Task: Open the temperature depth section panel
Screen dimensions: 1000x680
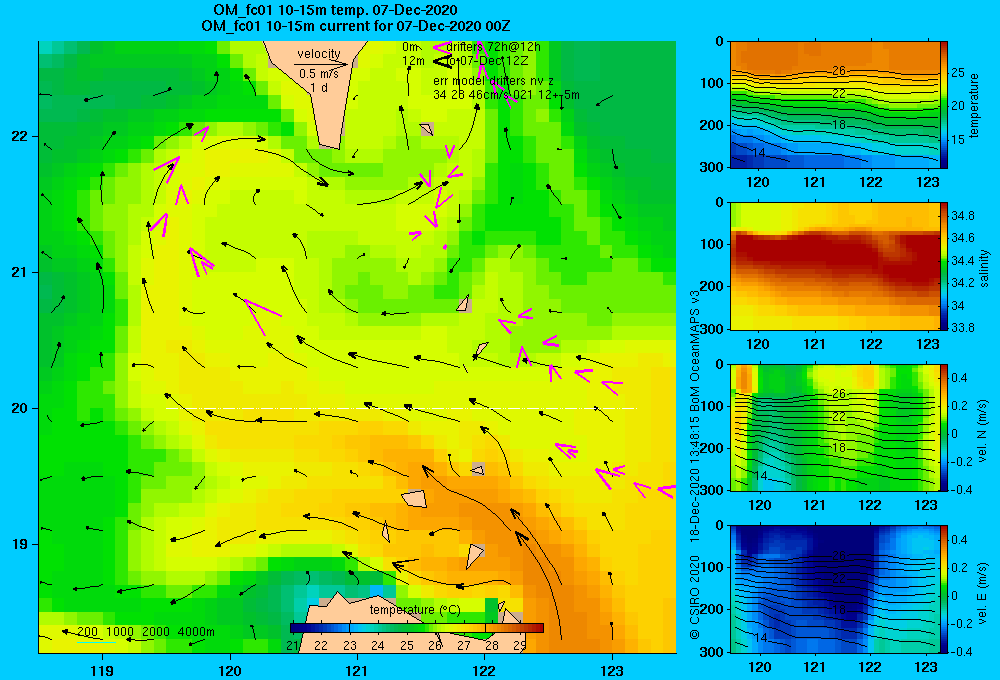Action: click(x=835, y=105)
